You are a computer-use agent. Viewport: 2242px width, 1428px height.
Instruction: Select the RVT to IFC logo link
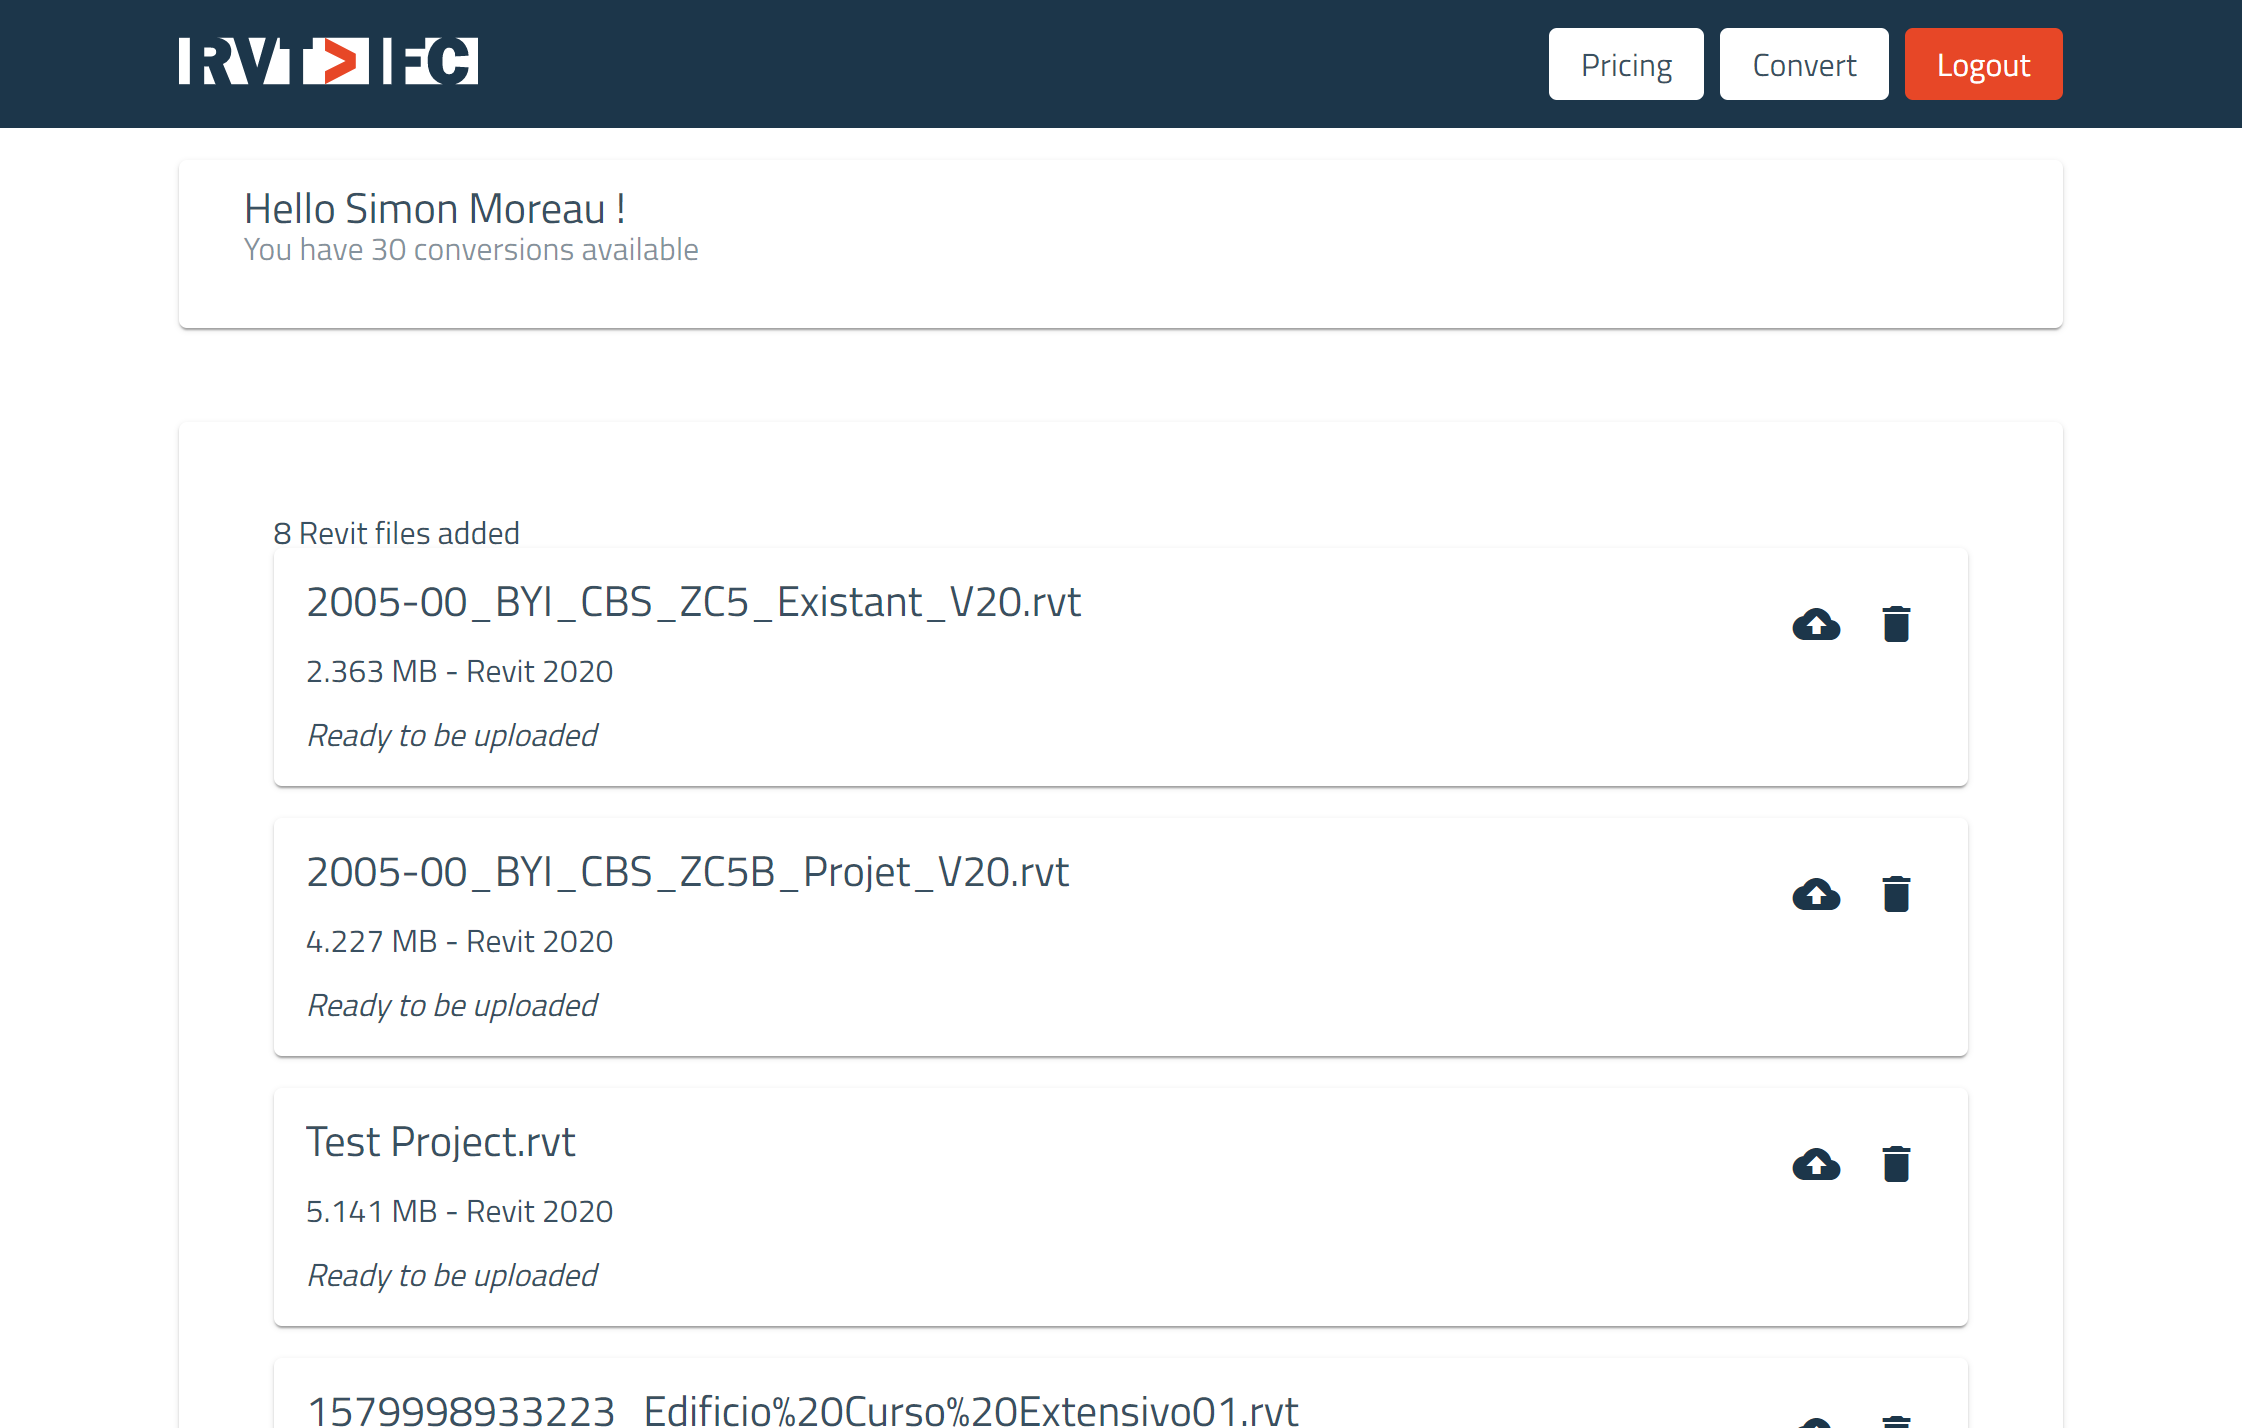325,64
